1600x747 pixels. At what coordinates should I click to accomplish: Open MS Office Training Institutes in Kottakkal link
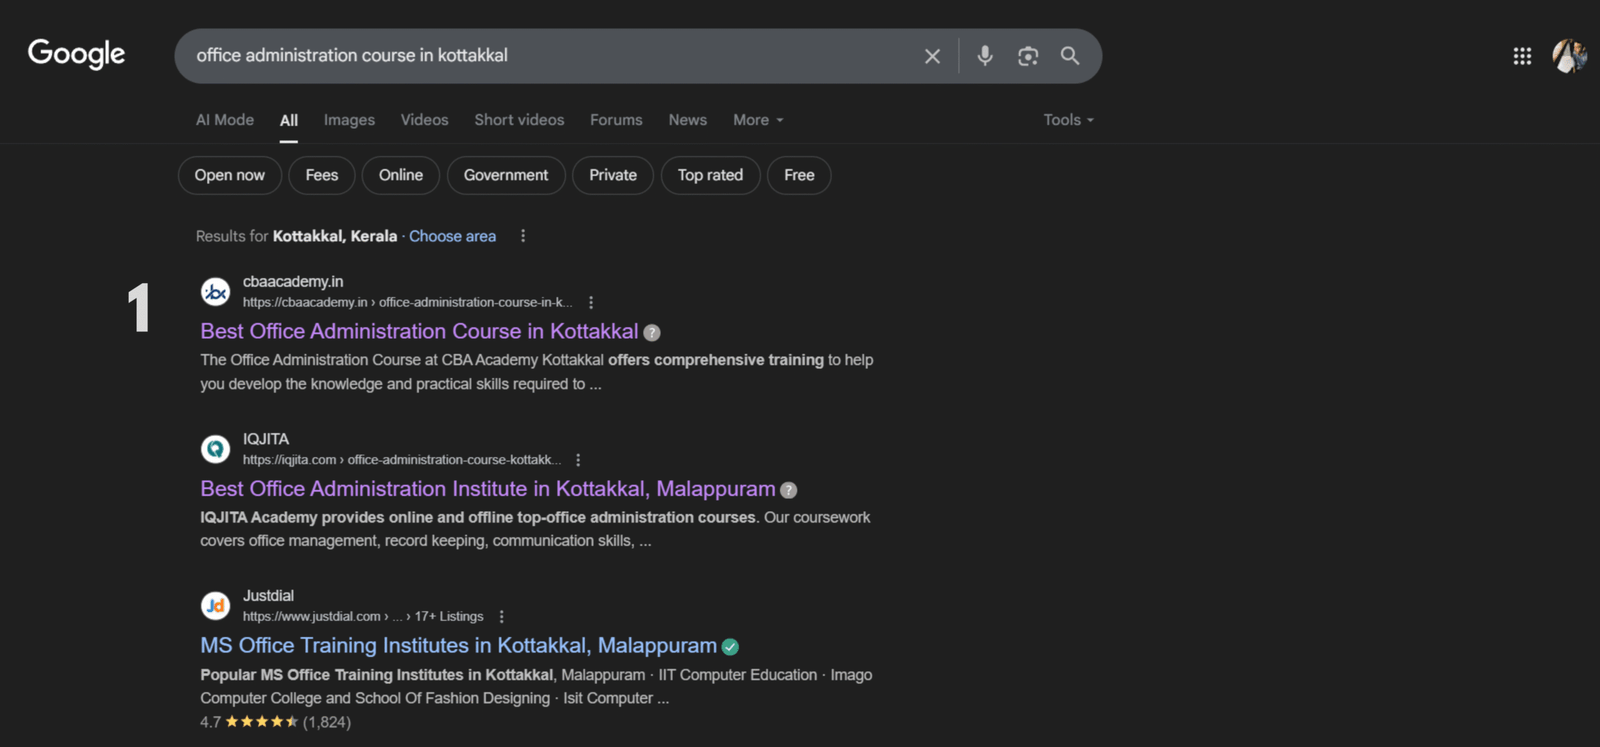tap(458, 646)
